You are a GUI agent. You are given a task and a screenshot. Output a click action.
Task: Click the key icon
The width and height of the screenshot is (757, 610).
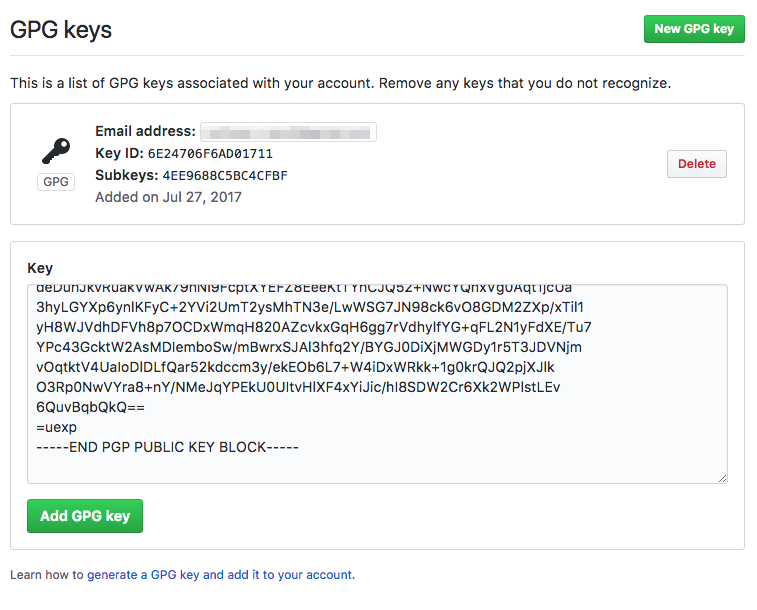(x=55, y=152)
